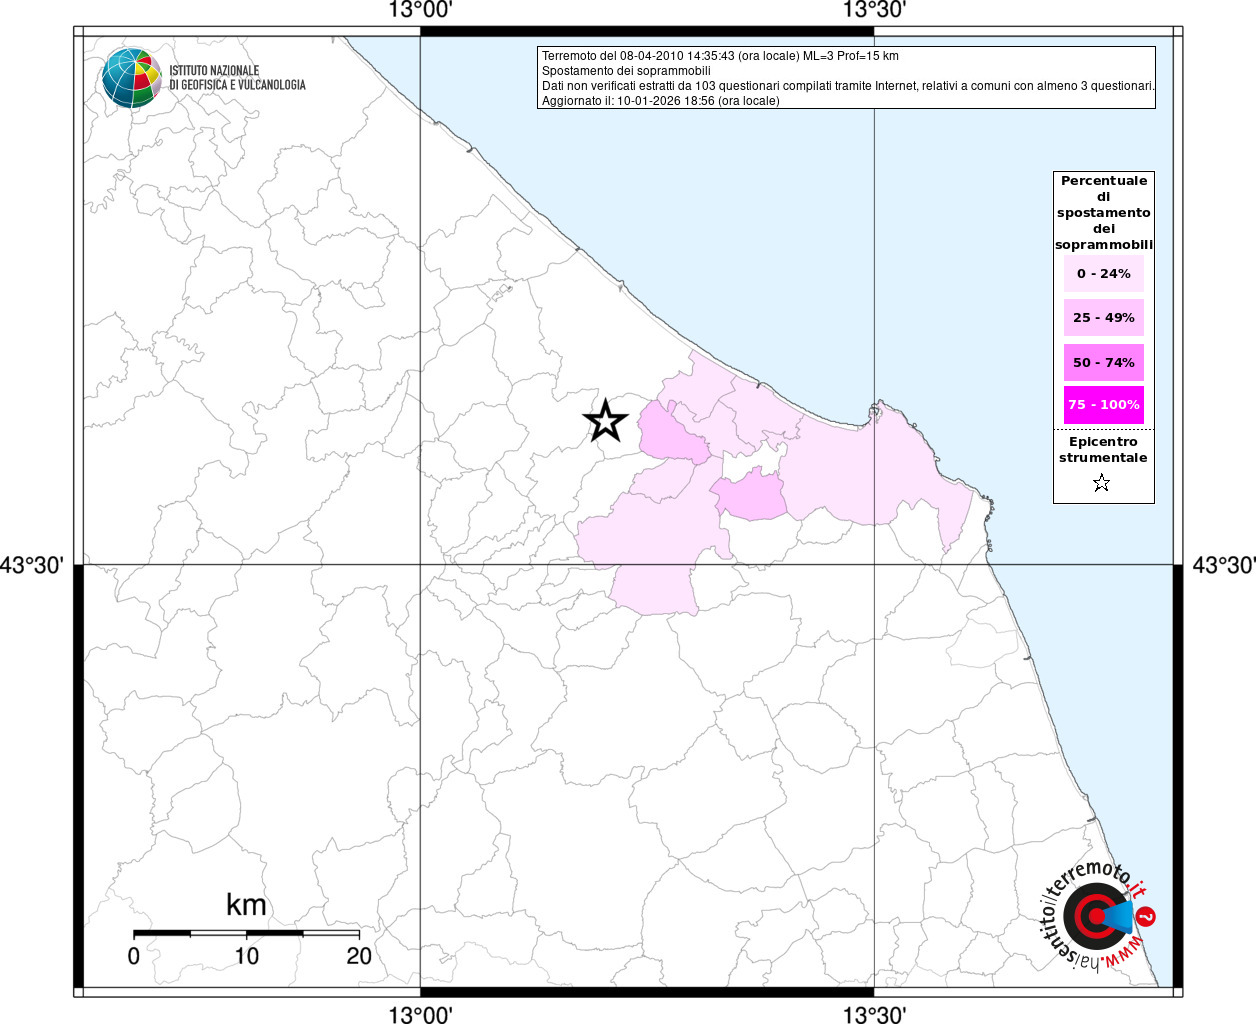Click the left 43°30' latitude label
Viewport: 1256px width, 1024px height.
tap(32, 566)
